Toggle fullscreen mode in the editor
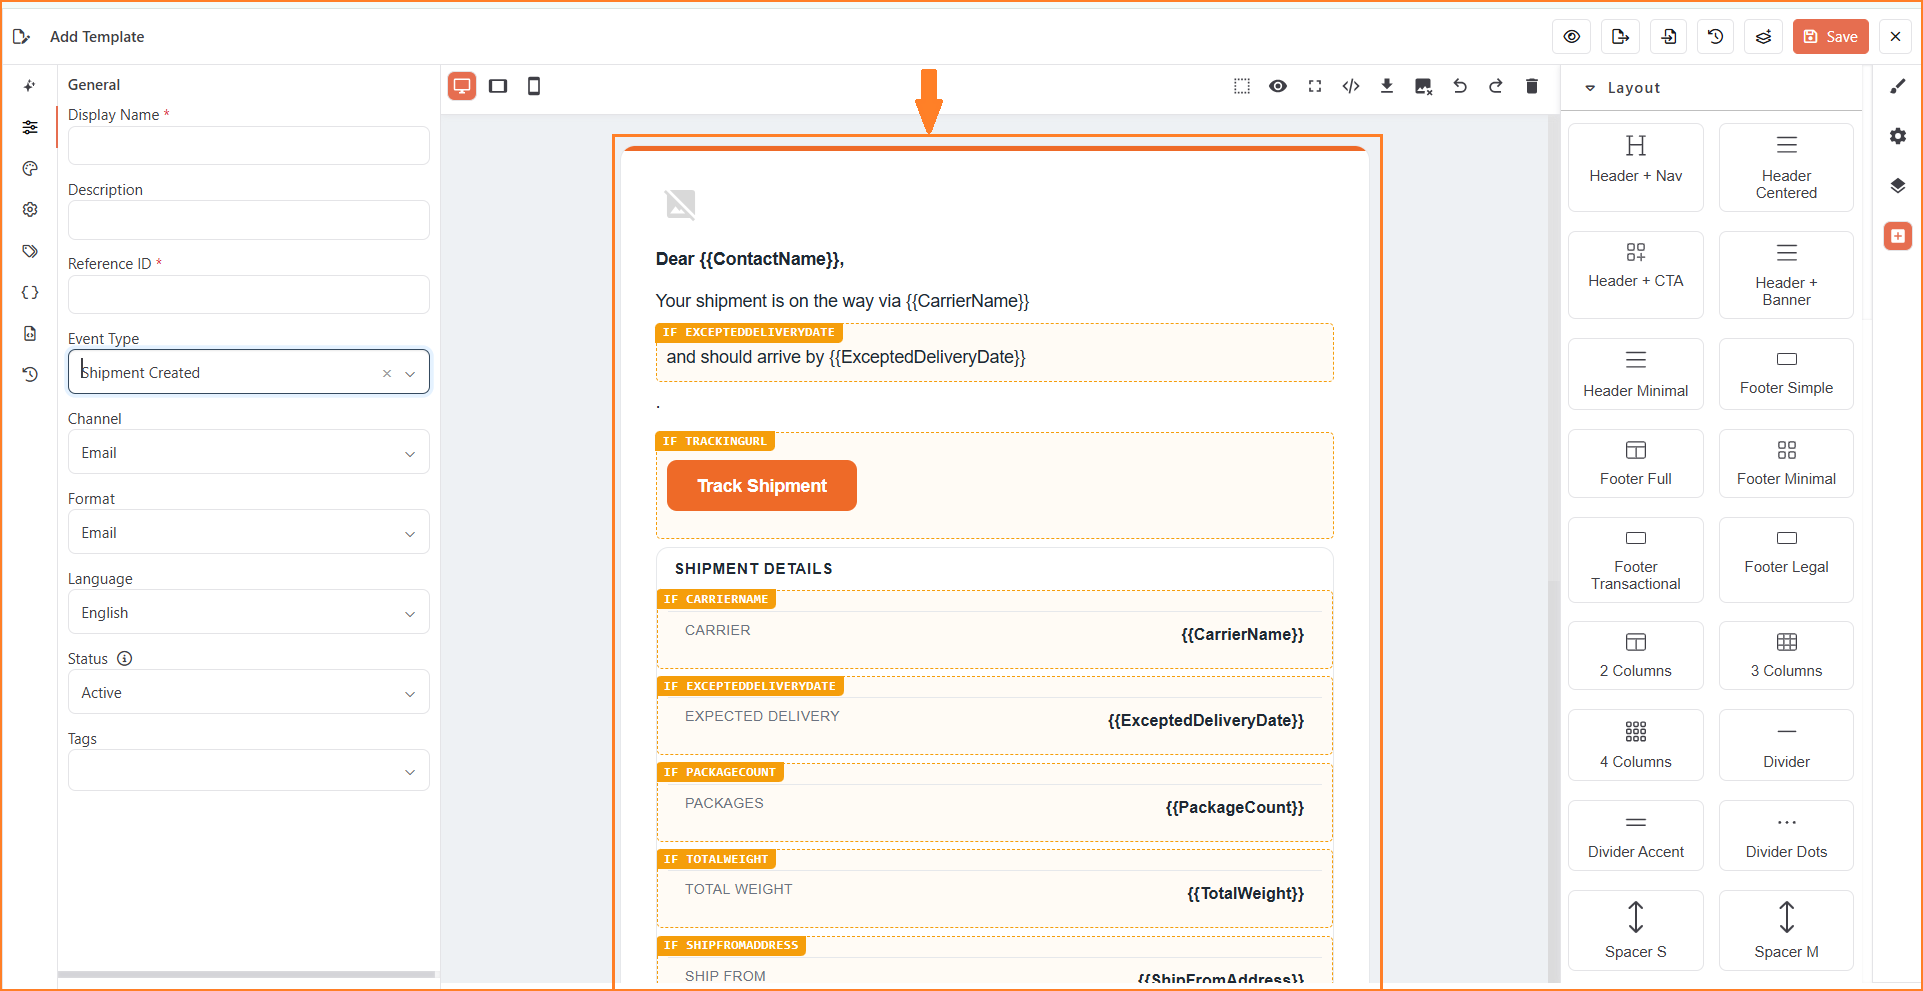The image size is (1923, 991). [1315, 86]
